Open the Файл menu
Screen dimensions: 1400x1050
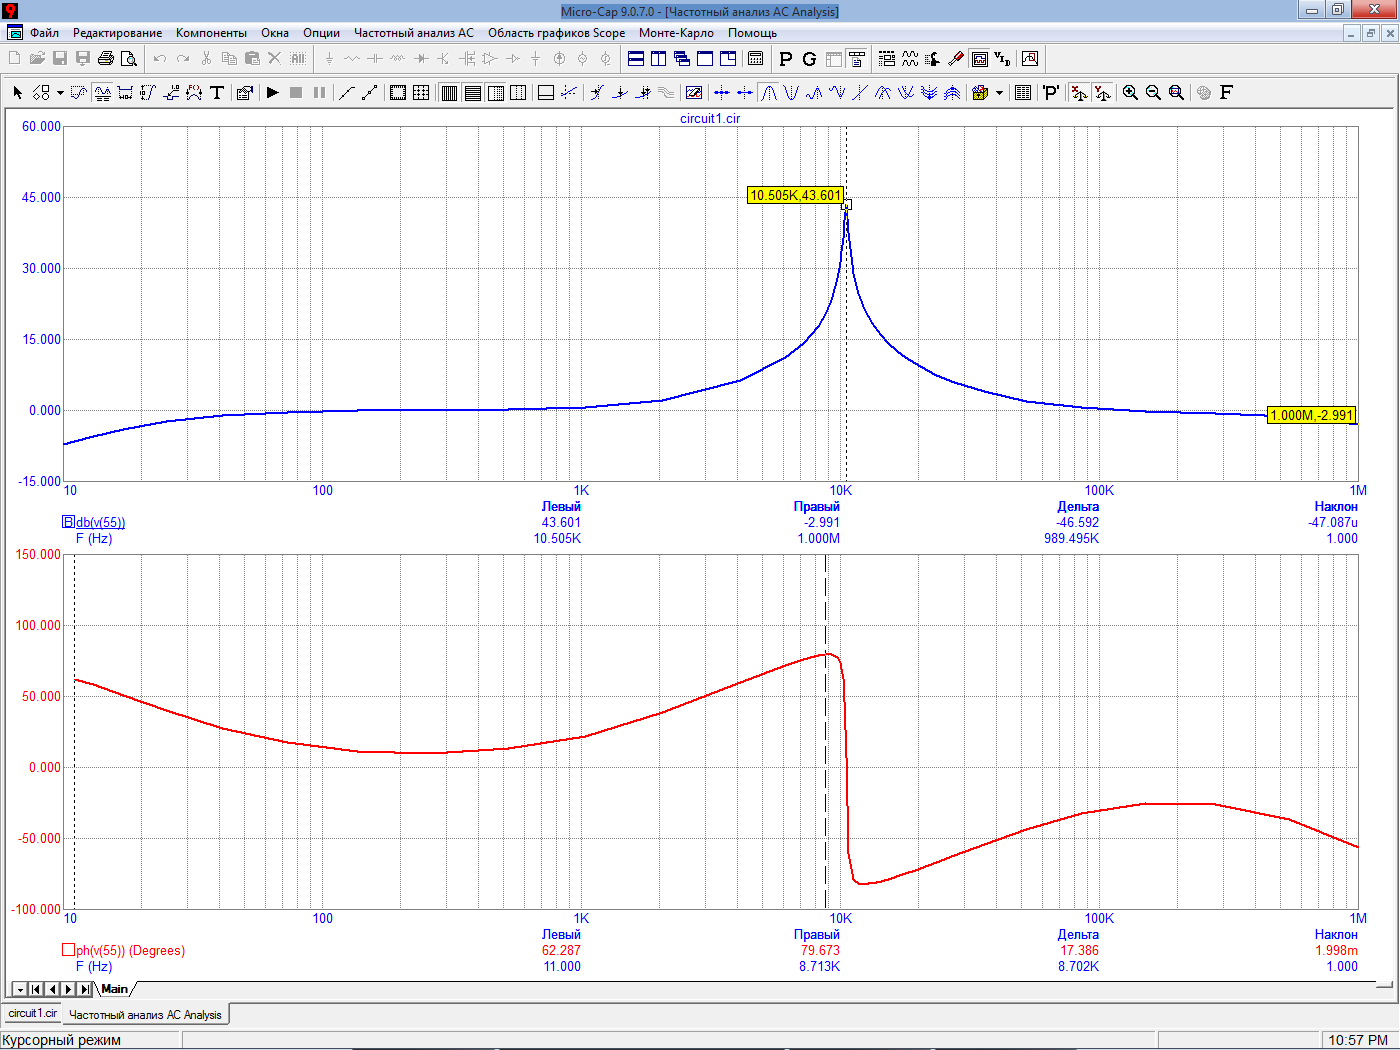44,33
